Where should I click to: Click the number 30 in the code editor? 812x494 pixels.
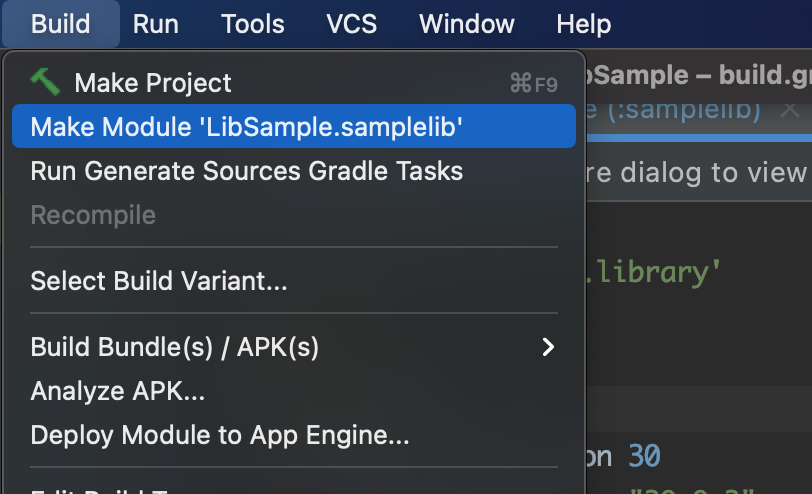click(x=644, y=457)
